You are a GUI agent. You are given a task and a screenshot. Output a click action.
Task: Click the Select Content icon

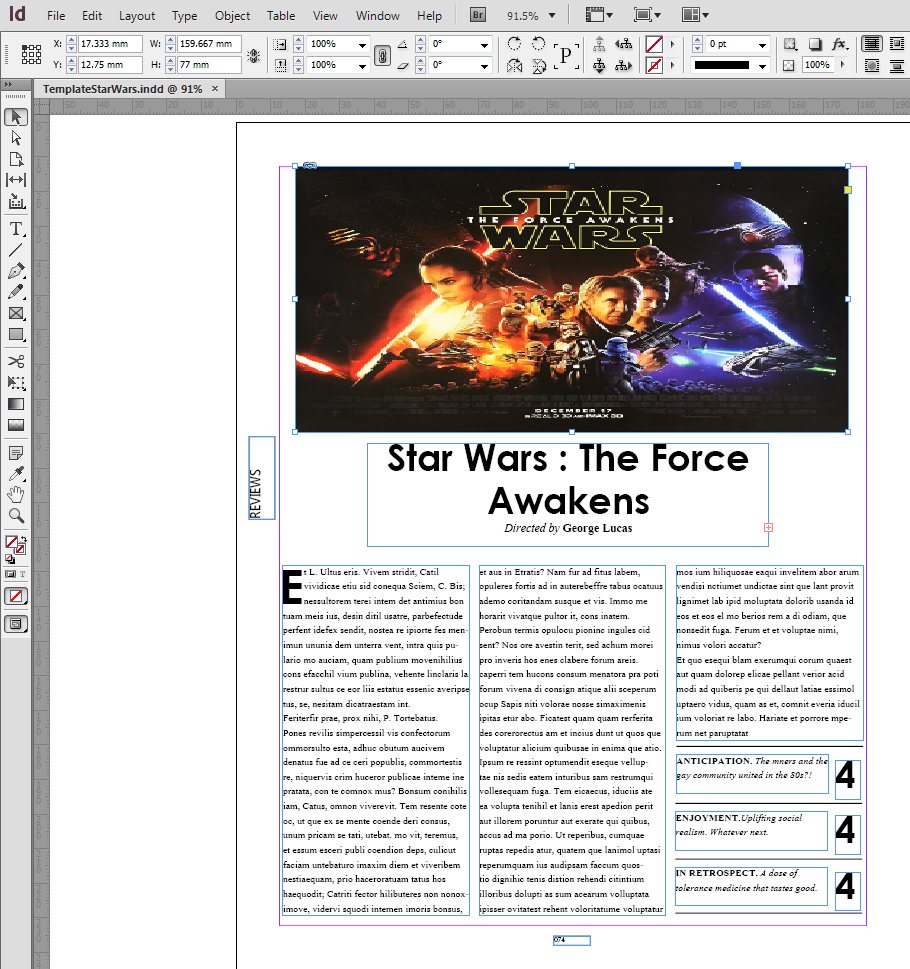point(599,65)
